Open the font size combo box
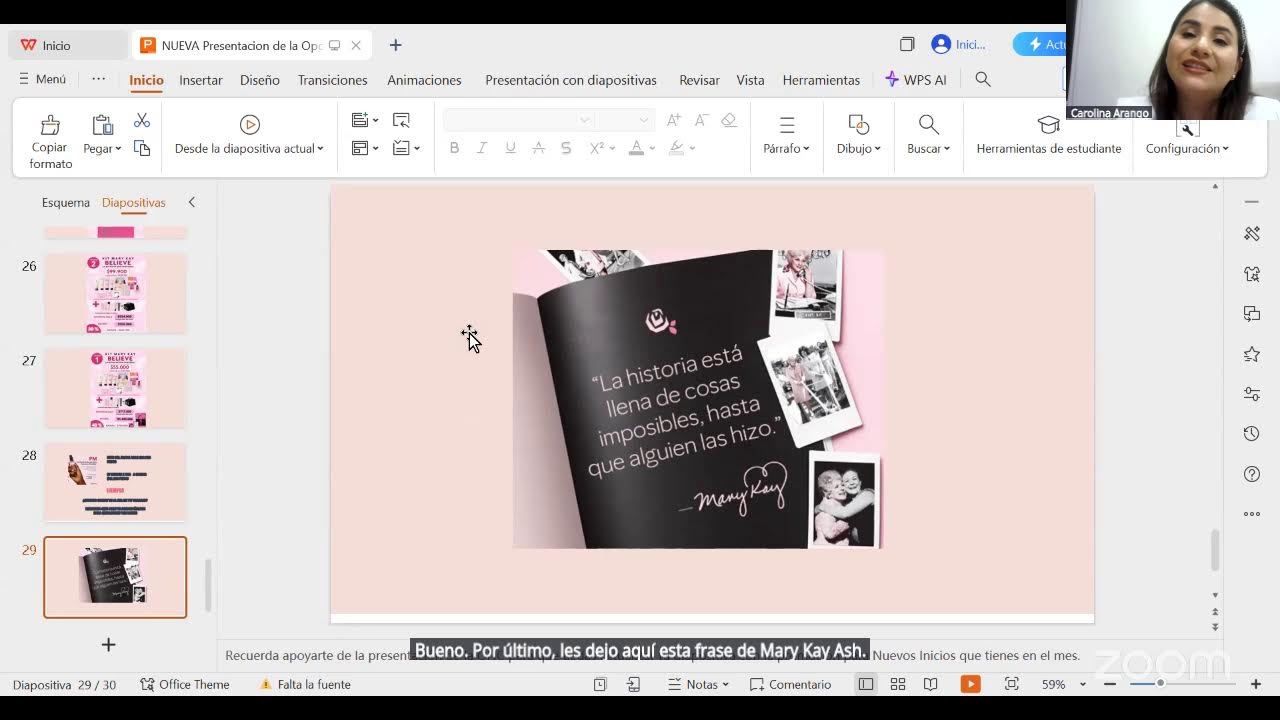This screenshot has height=720, width=1280. coord(624,120)
